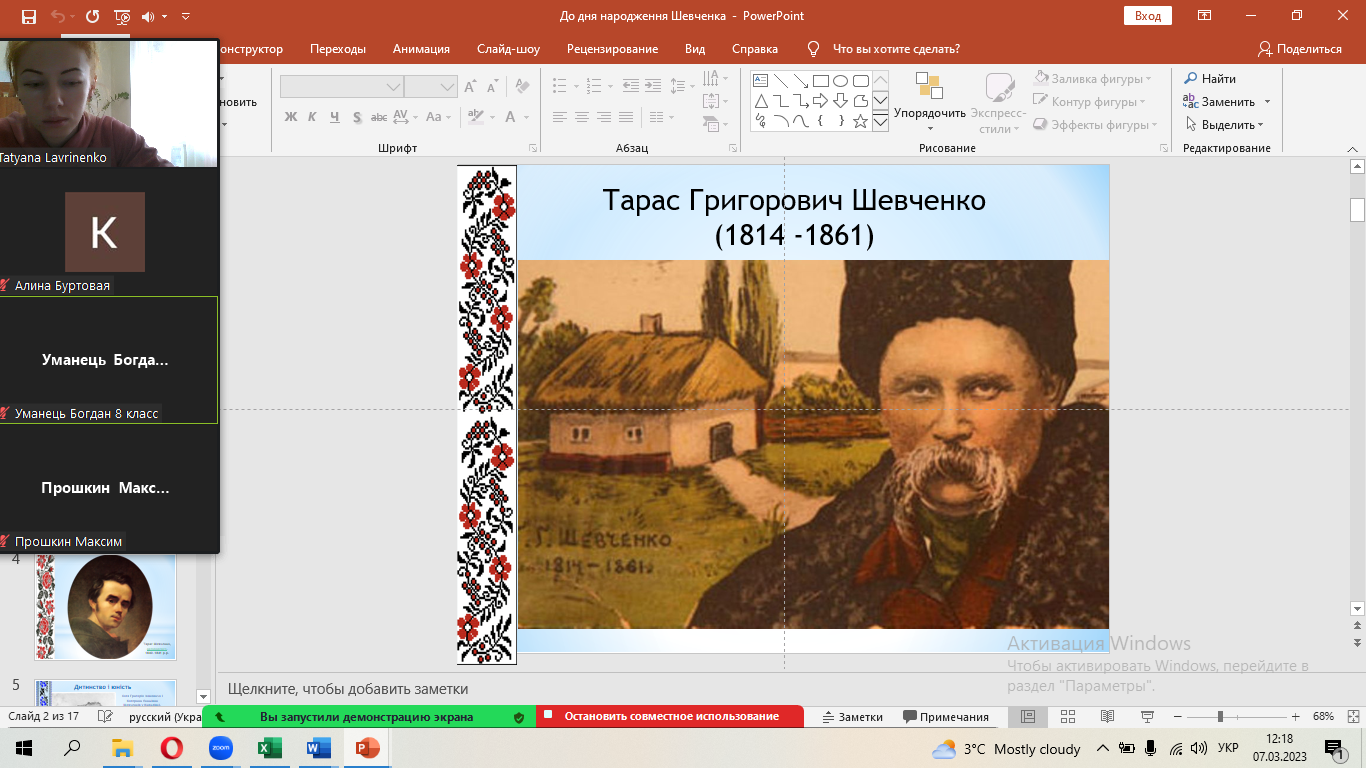
Task: Open the Слайд-шоу tab
Action: click(508, 49)
